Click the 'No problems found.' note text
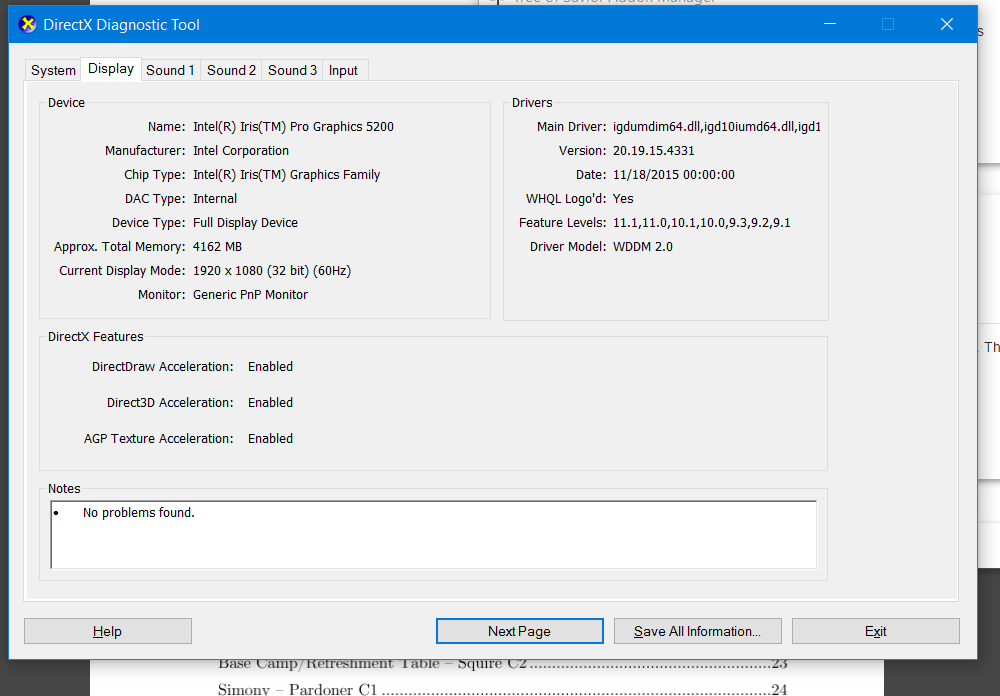 pyautogui.click(x=138, y=513)
